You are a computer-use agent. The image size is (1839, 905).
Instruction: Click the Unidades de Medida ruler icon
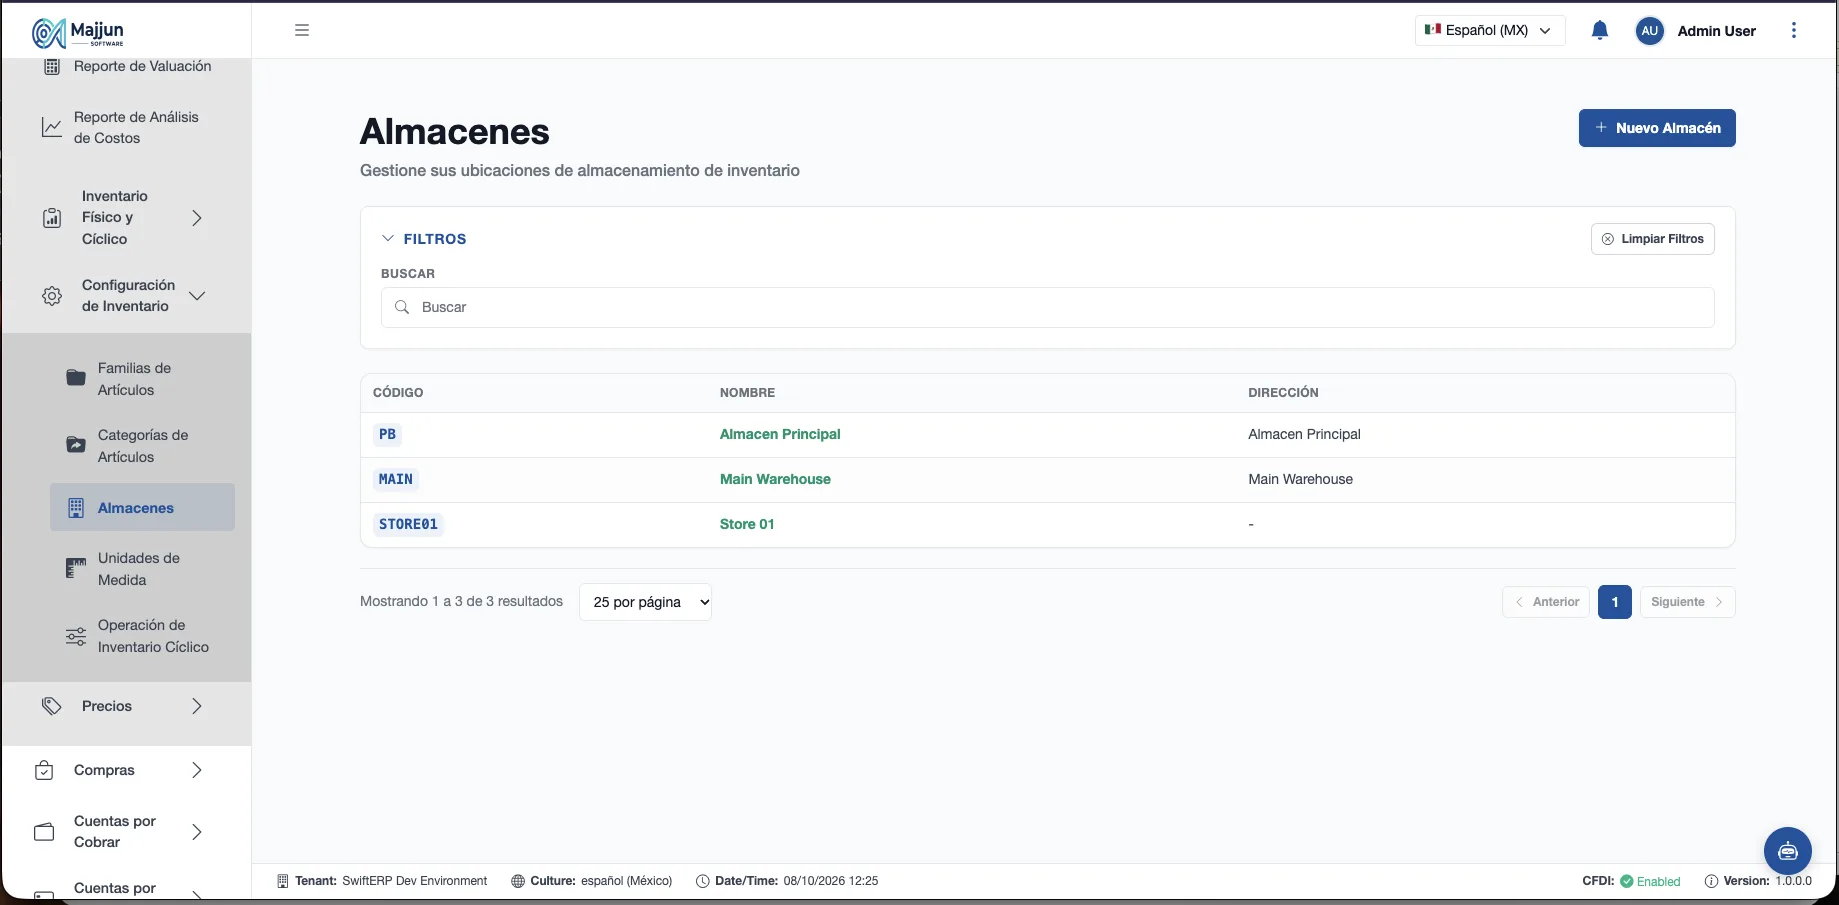(76, 568)
